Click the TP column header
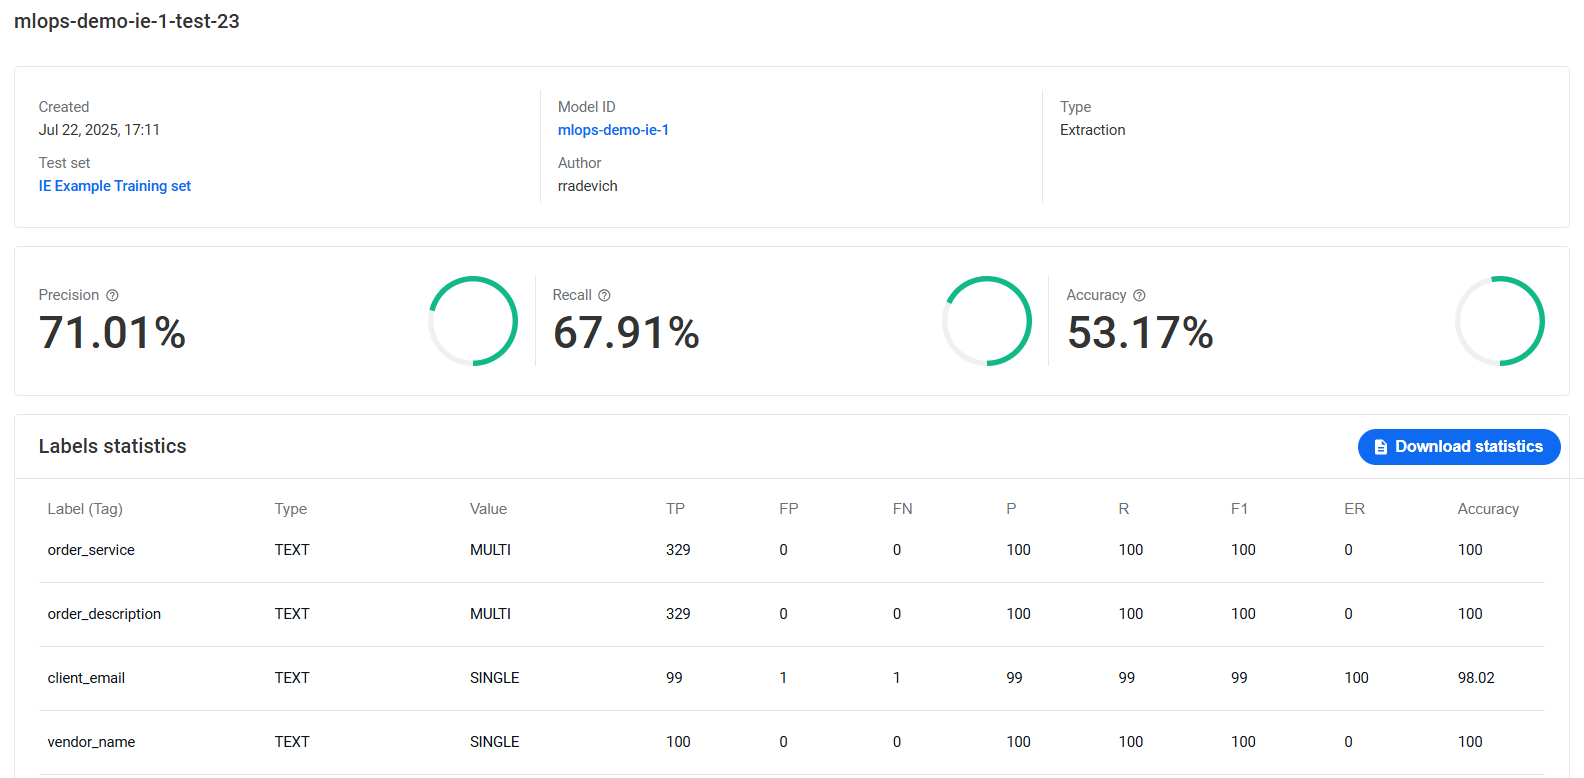Viewport: 1584px width, 778px height. [676, 509]
